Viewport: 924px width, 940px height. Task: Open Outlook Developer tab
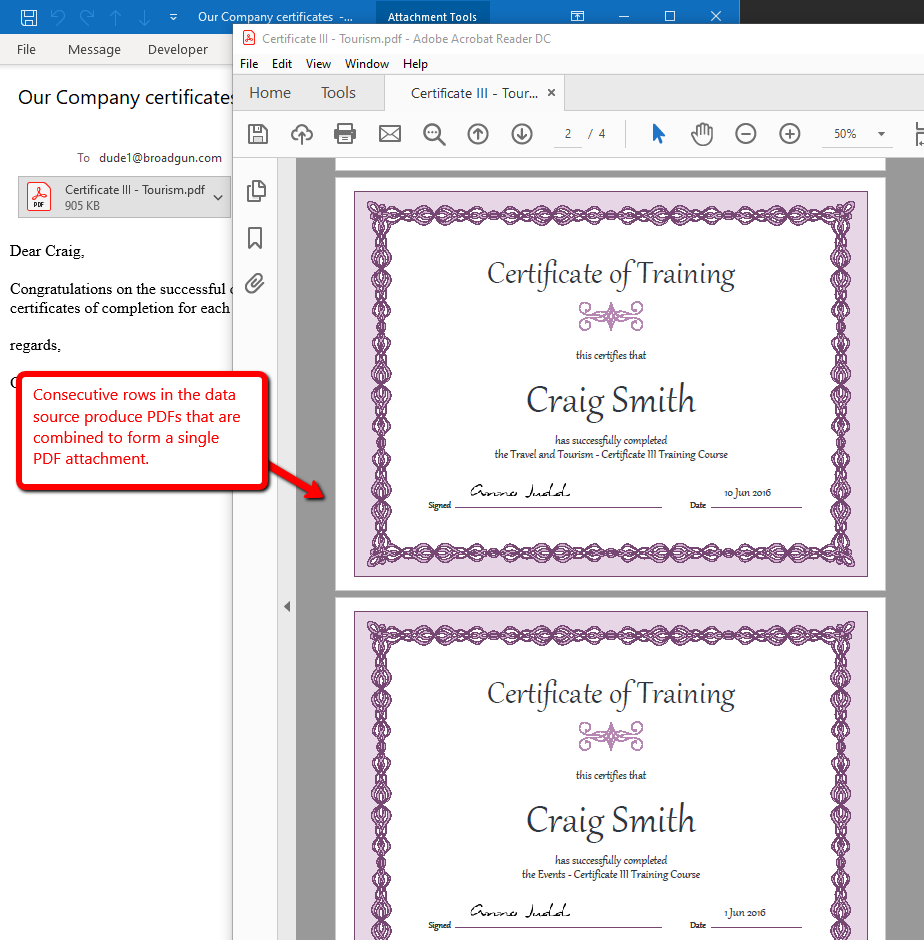tap(177, 50)
